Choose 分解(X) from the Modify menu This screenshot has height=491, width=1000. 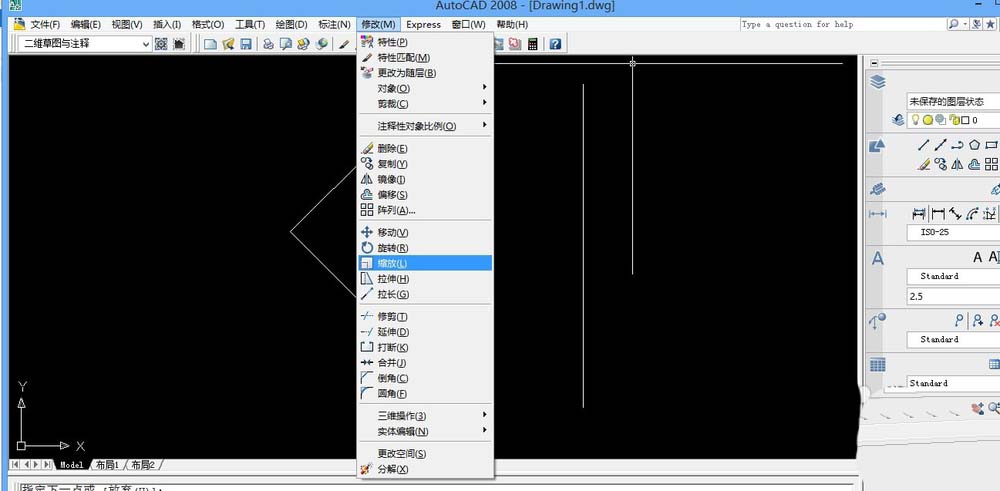(x=425, y=469)
